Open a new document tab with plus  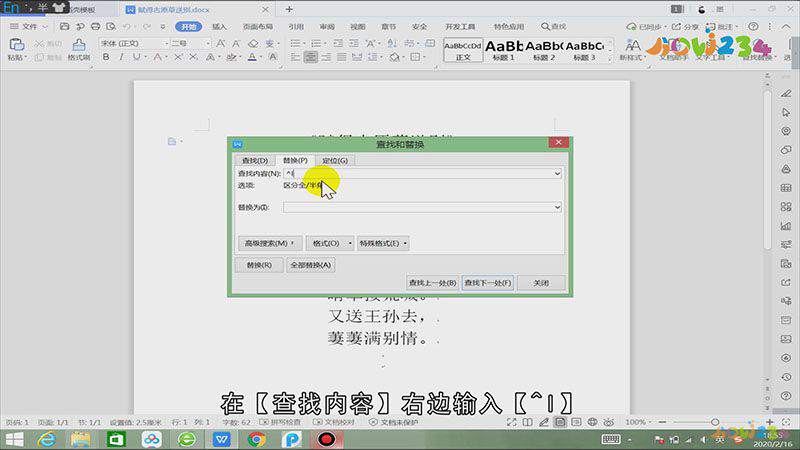(x=289, y=9)
